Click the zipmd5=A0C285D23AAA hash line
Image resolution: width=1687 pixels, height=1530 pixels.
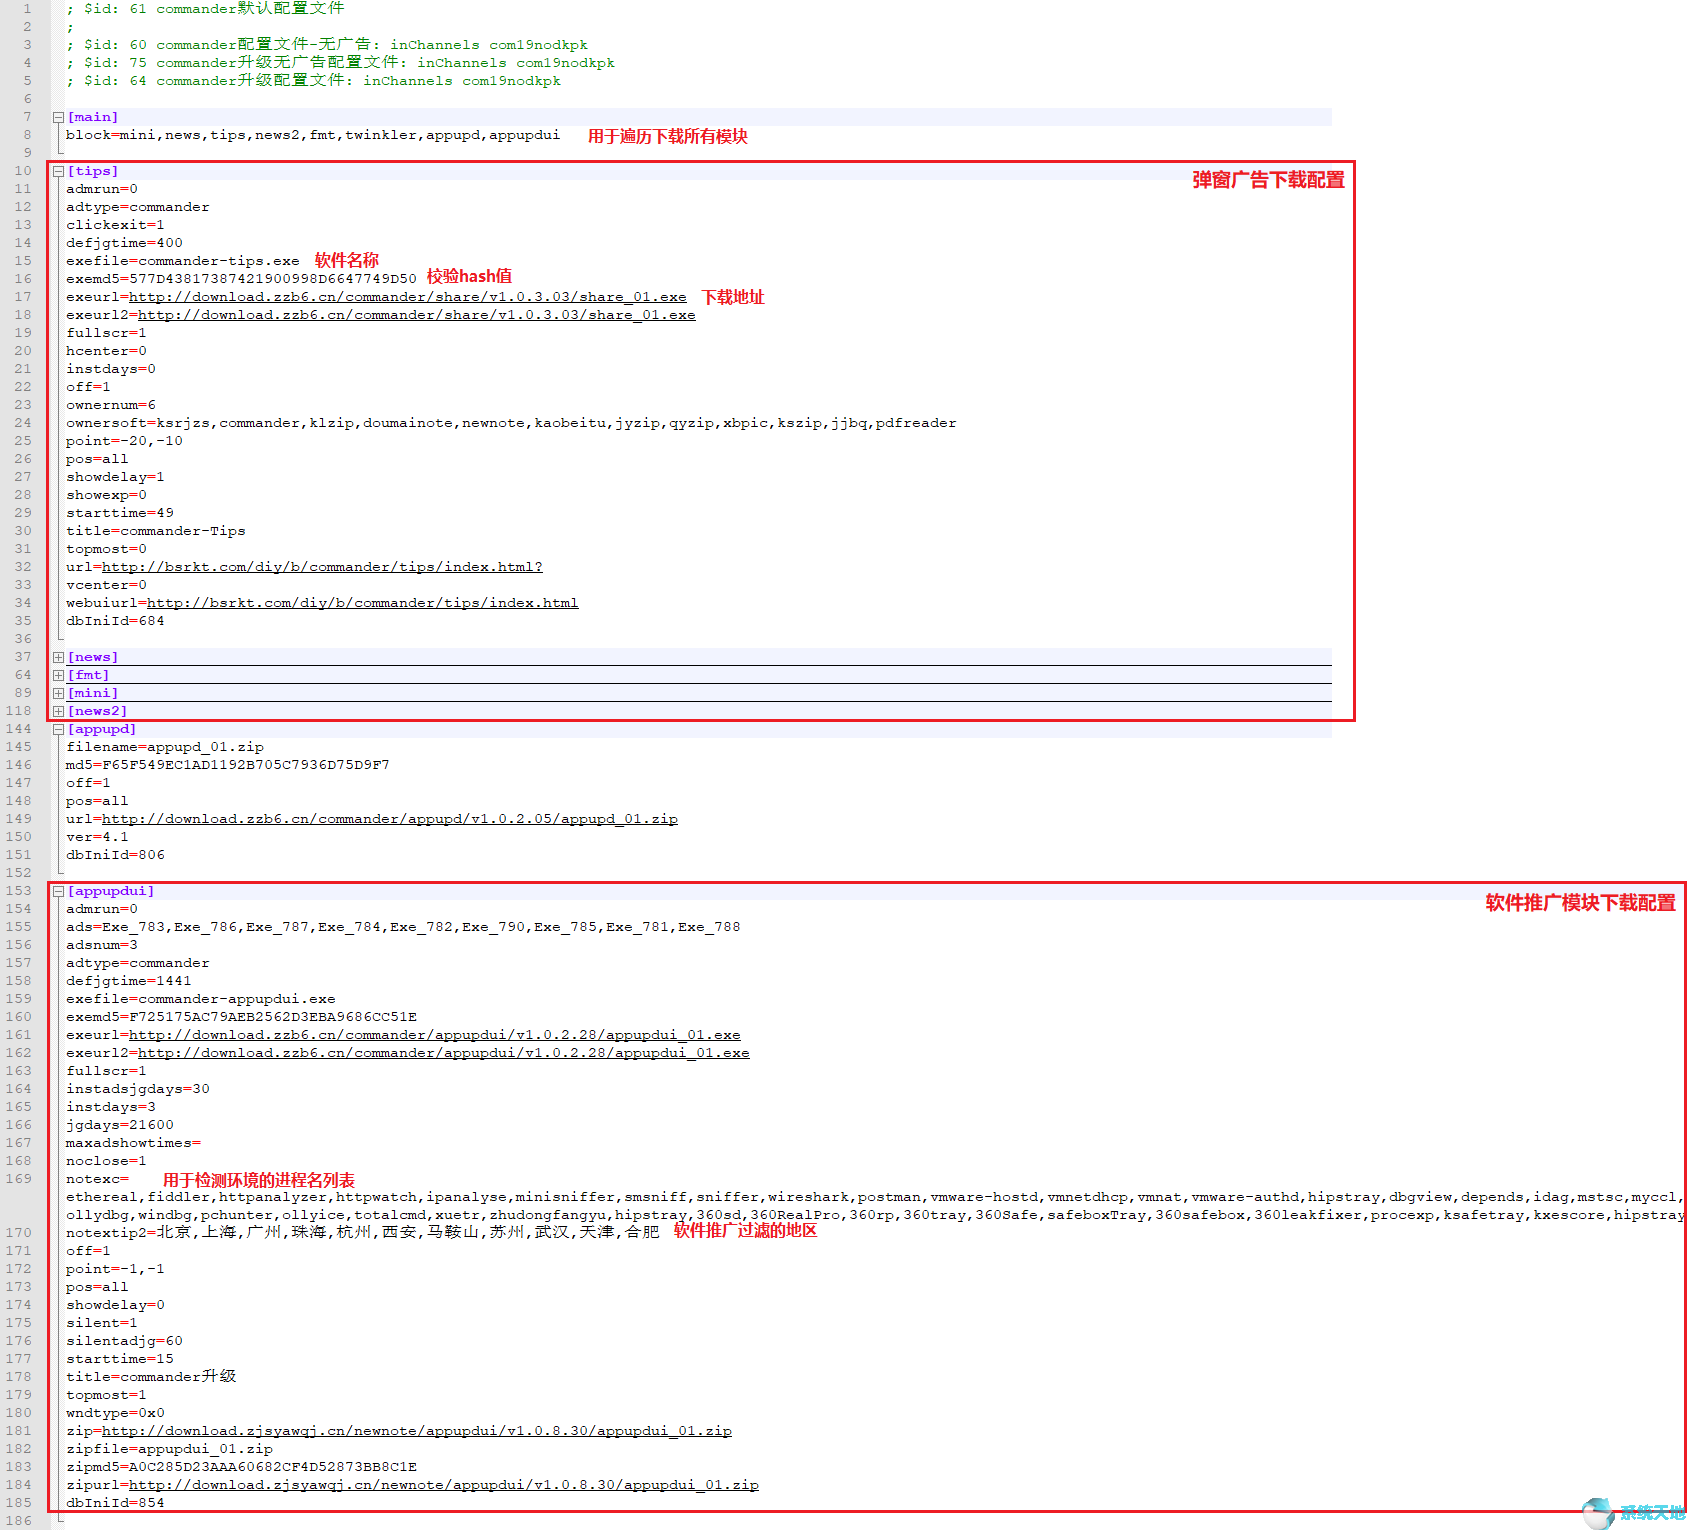pyautogui.click(x=241, y=1467)
